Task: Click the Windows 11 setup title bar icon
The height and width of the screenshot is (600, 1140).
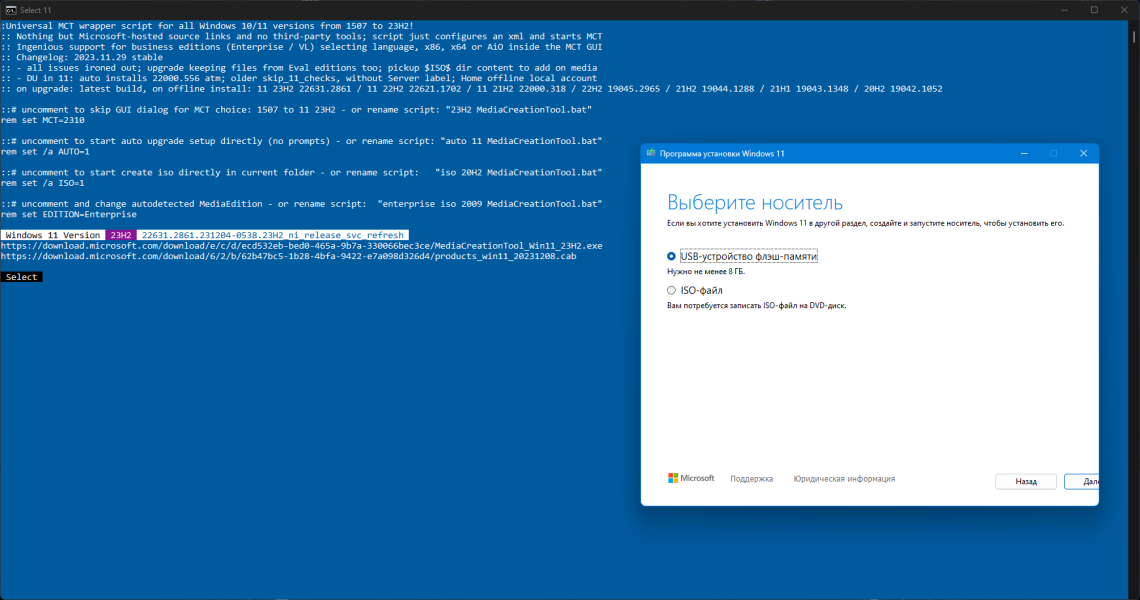Action: [x=651, y=153]
